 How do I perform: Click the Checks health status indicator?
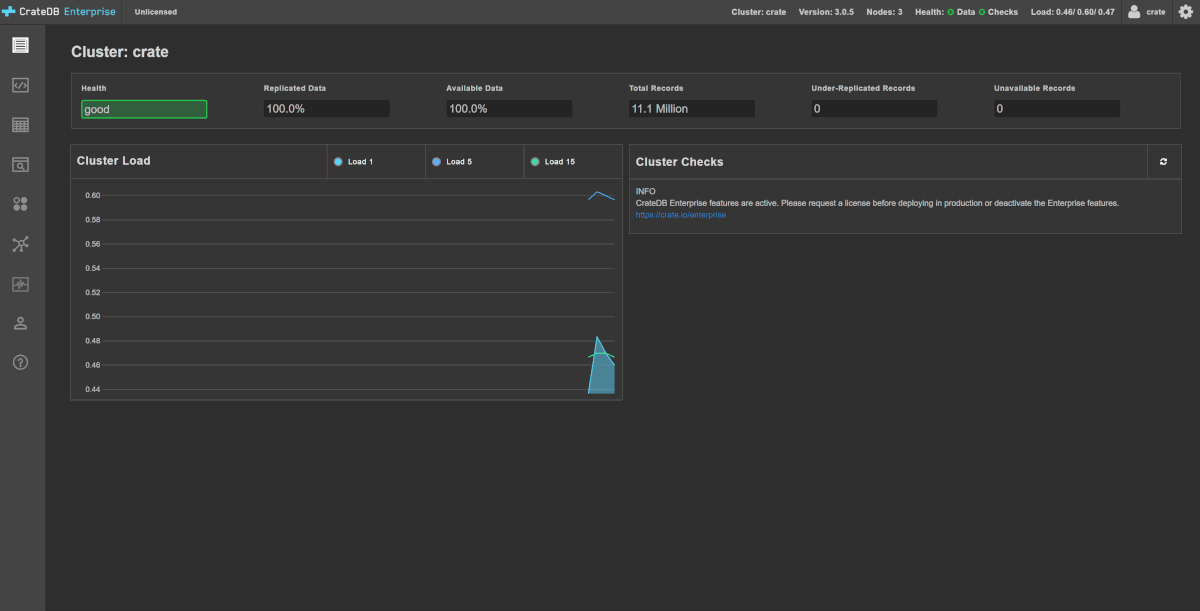pos(998,12)
